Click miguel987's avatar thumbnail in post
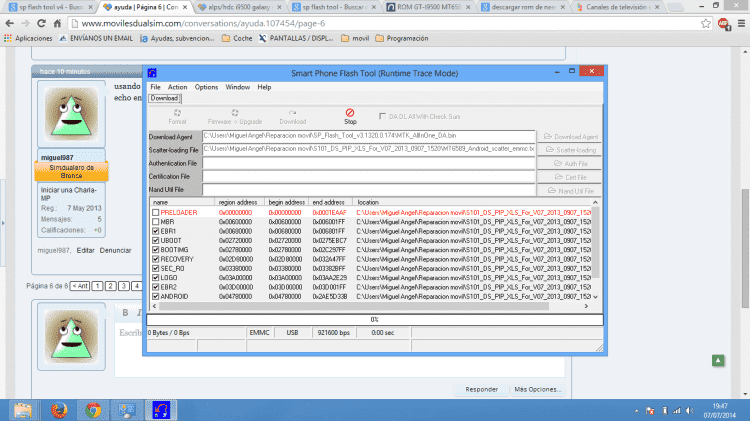 pyautogui.click(x=71, y=114)
